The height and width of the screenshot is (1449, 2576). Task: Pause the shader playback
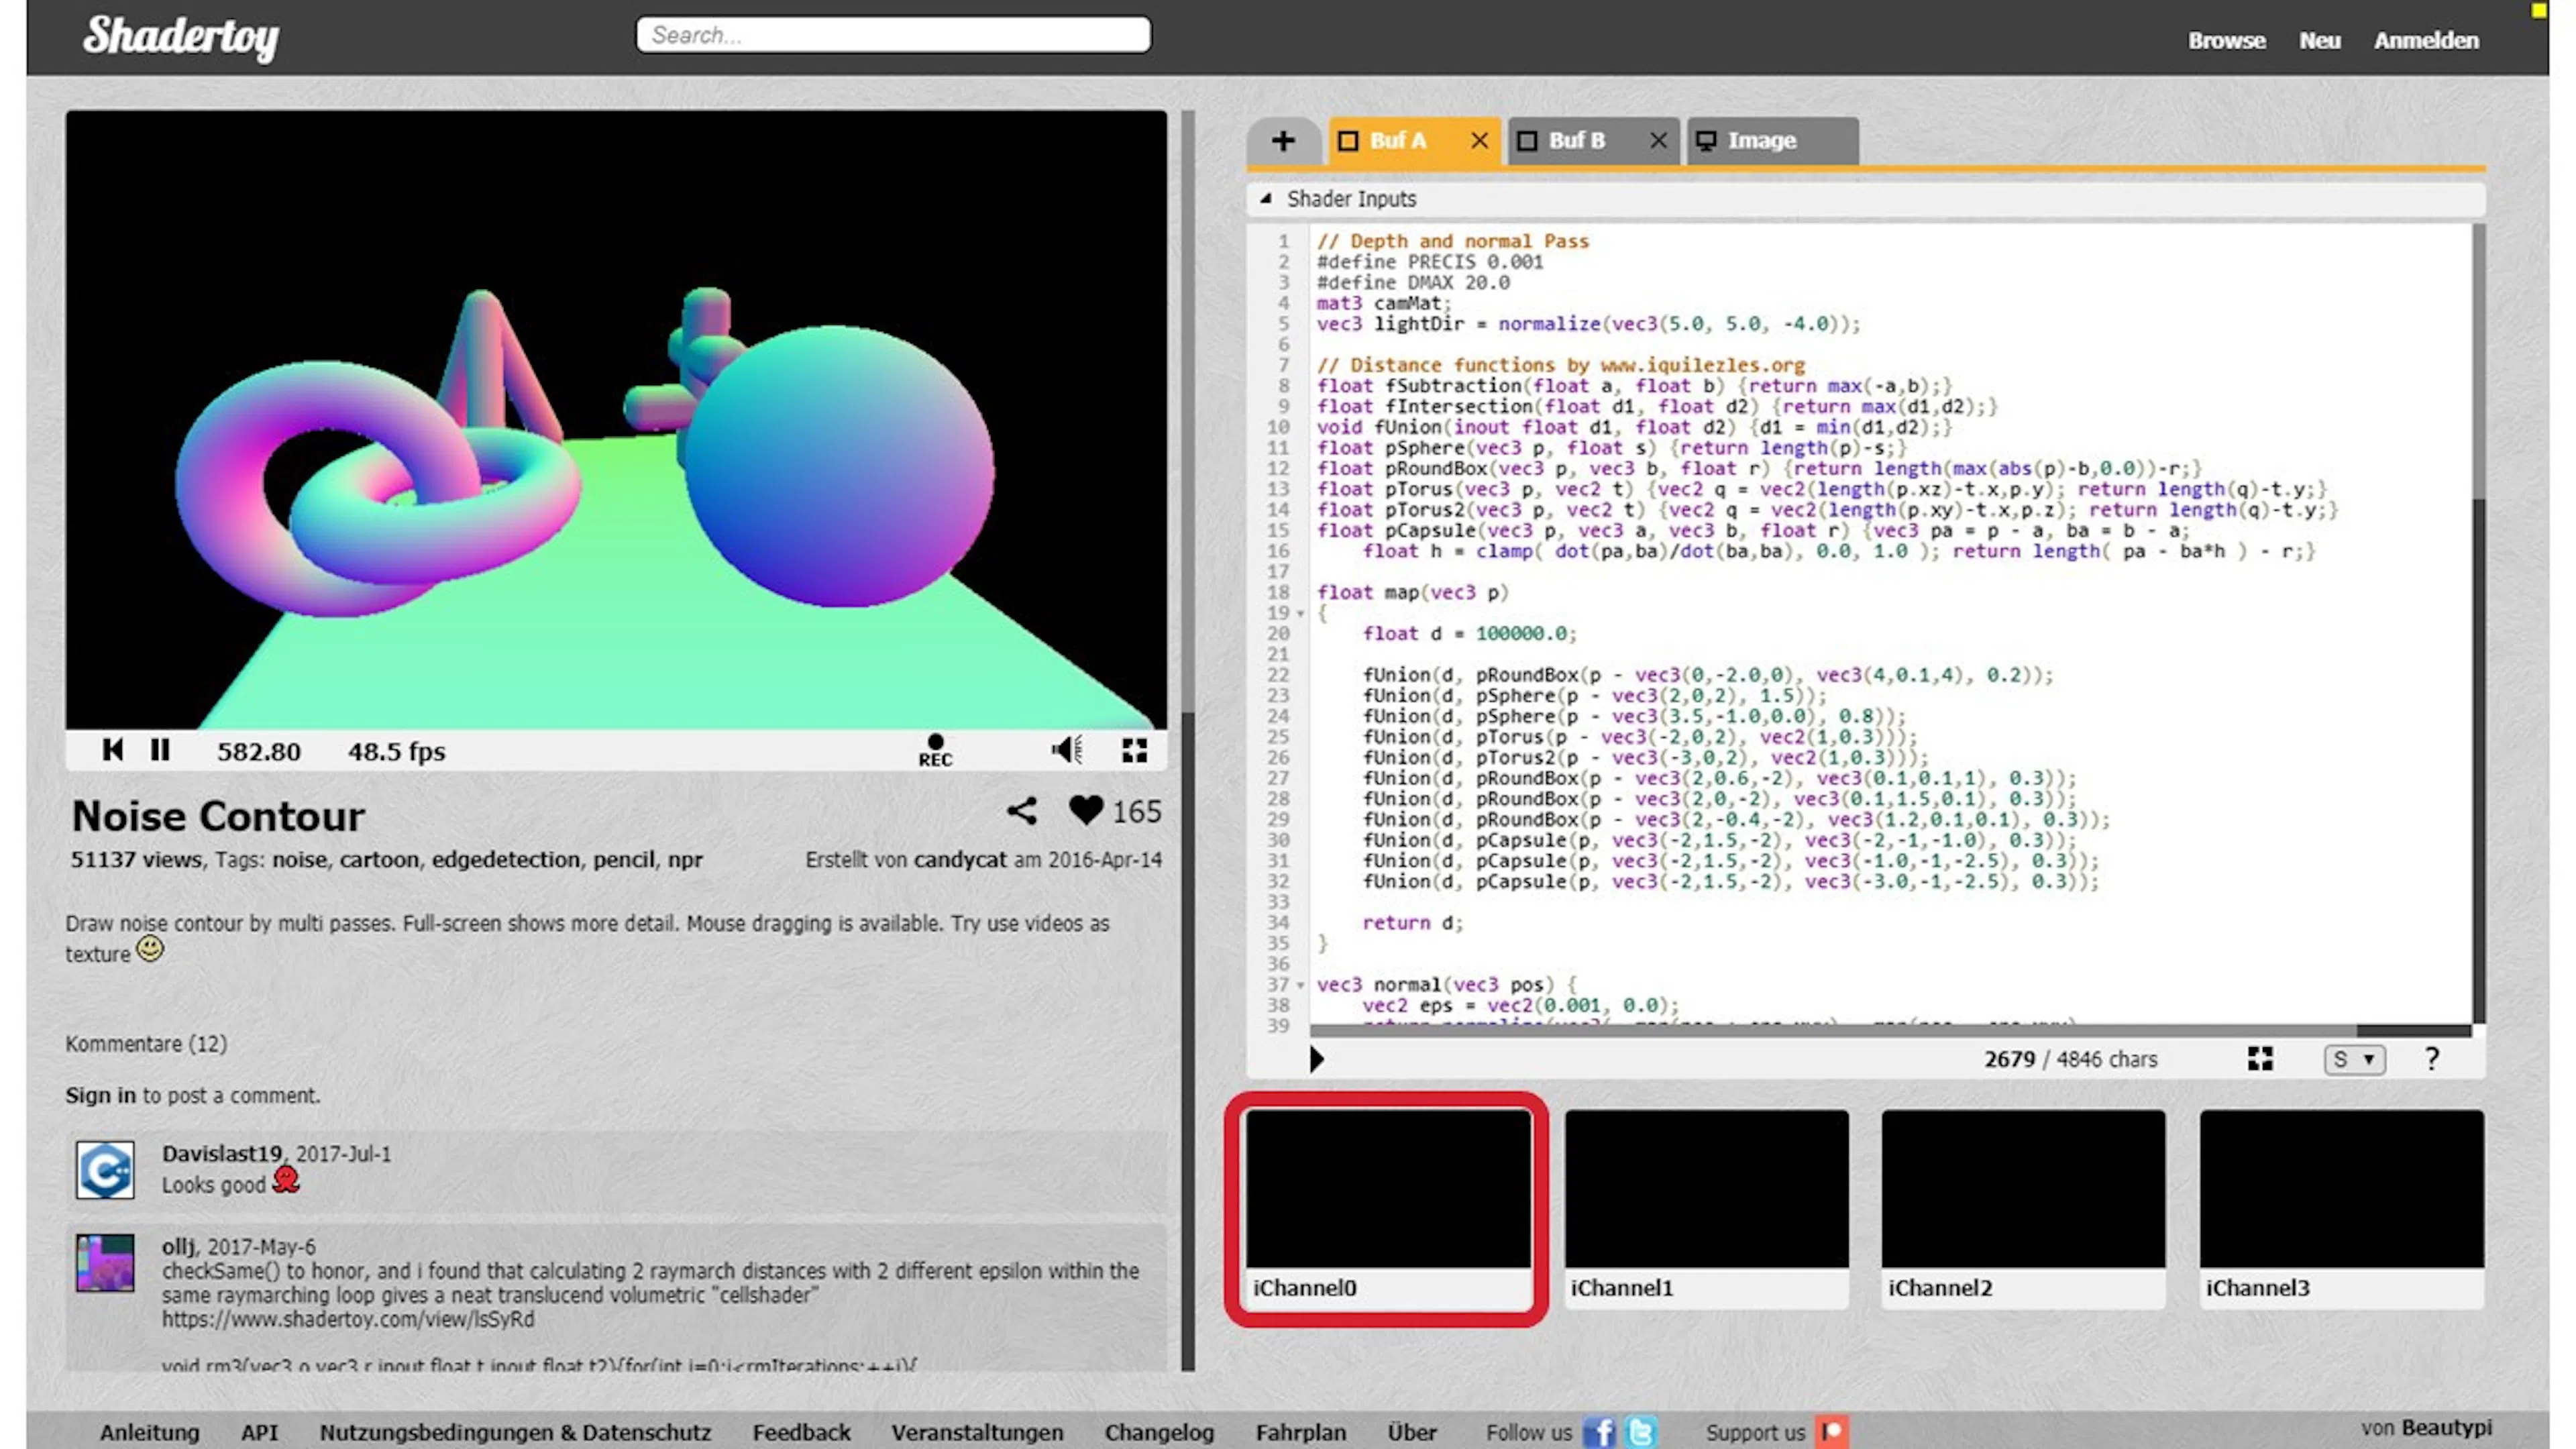tap(160, 750)
